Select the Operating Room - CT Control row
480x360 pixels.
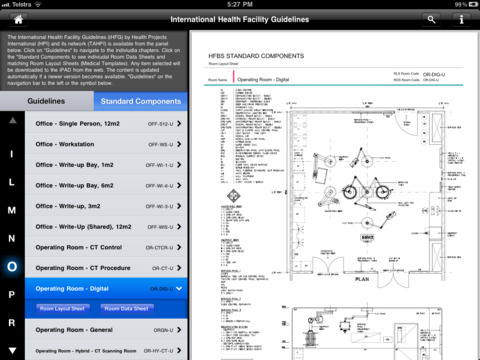[x=106, y=248]
